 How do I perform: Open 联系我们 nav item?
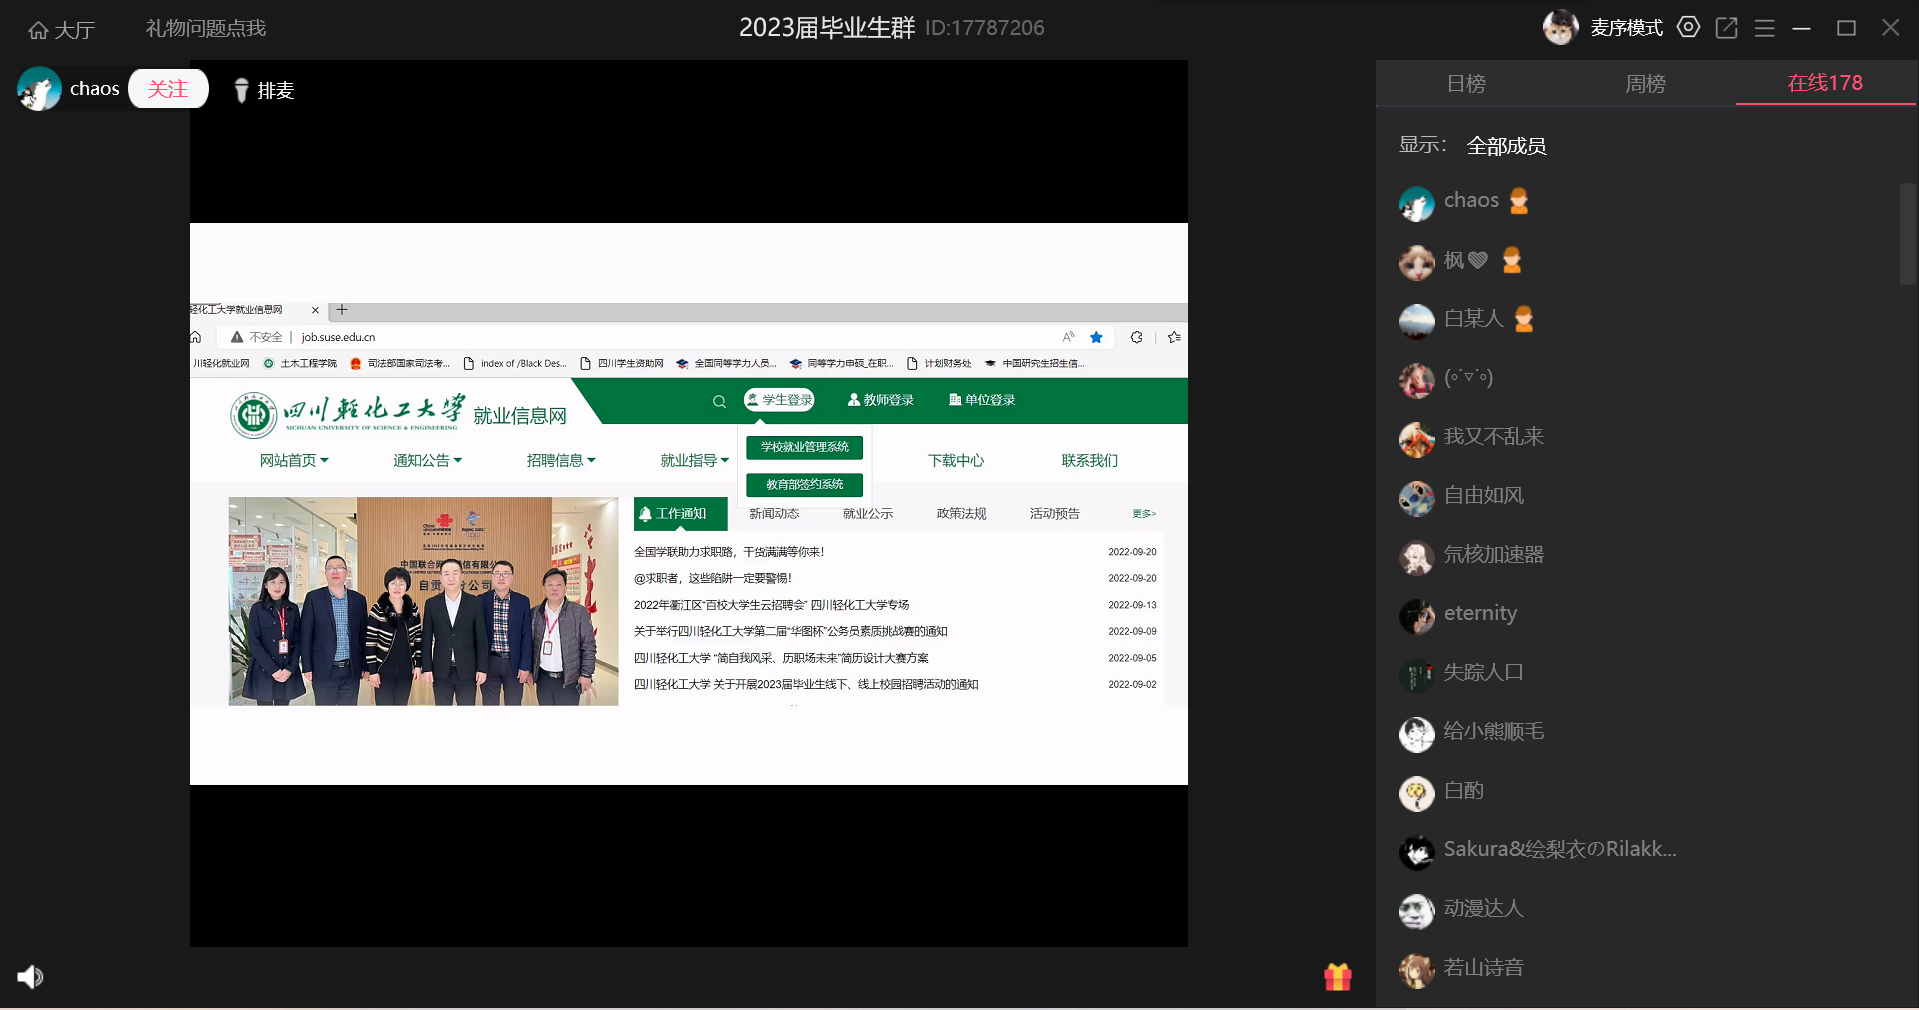(1089, 460)
